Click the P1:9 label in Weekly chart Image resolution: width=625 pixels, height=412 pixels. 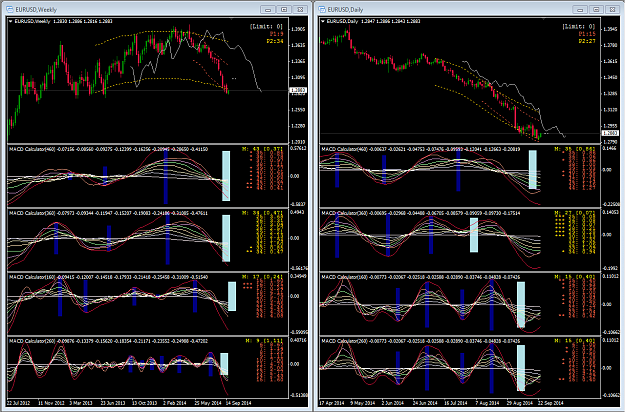[x=276, y=34]
